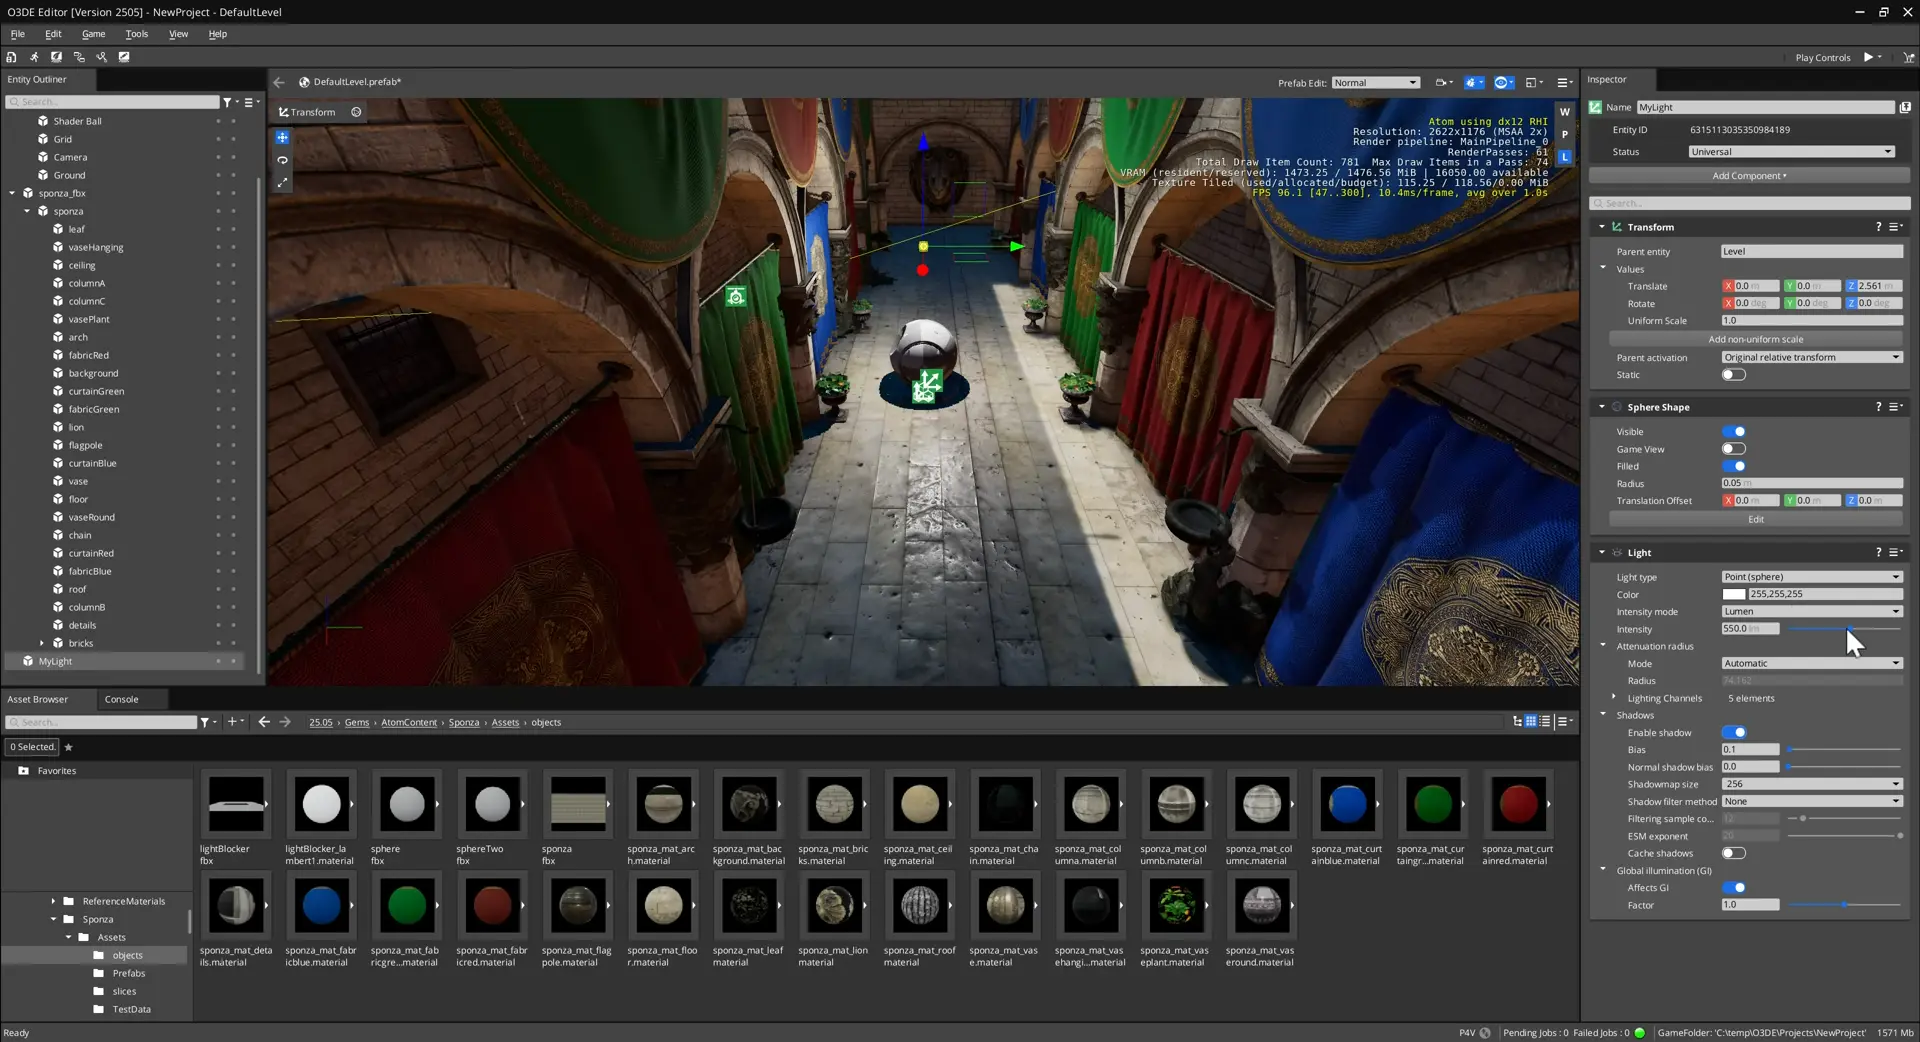Screen dimensions: 1920x1042
Task: Open the viewport camera options icon
Action: click(x=1442, y=83)
